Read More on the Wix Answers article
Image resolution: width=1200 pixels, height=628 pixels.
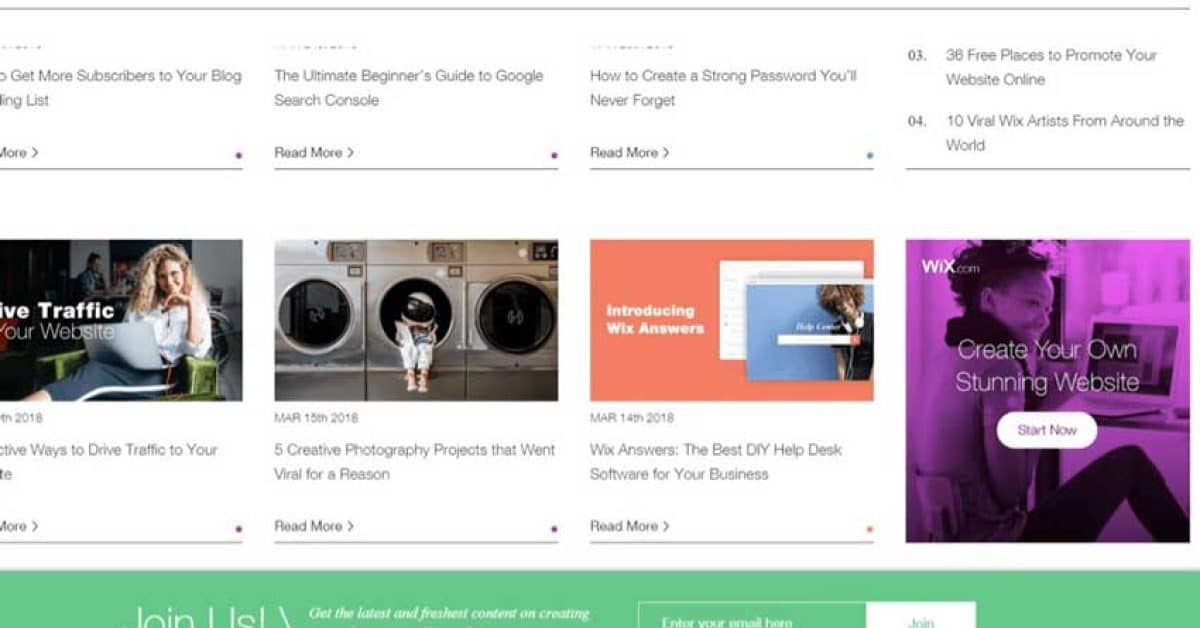pos(629,526)
